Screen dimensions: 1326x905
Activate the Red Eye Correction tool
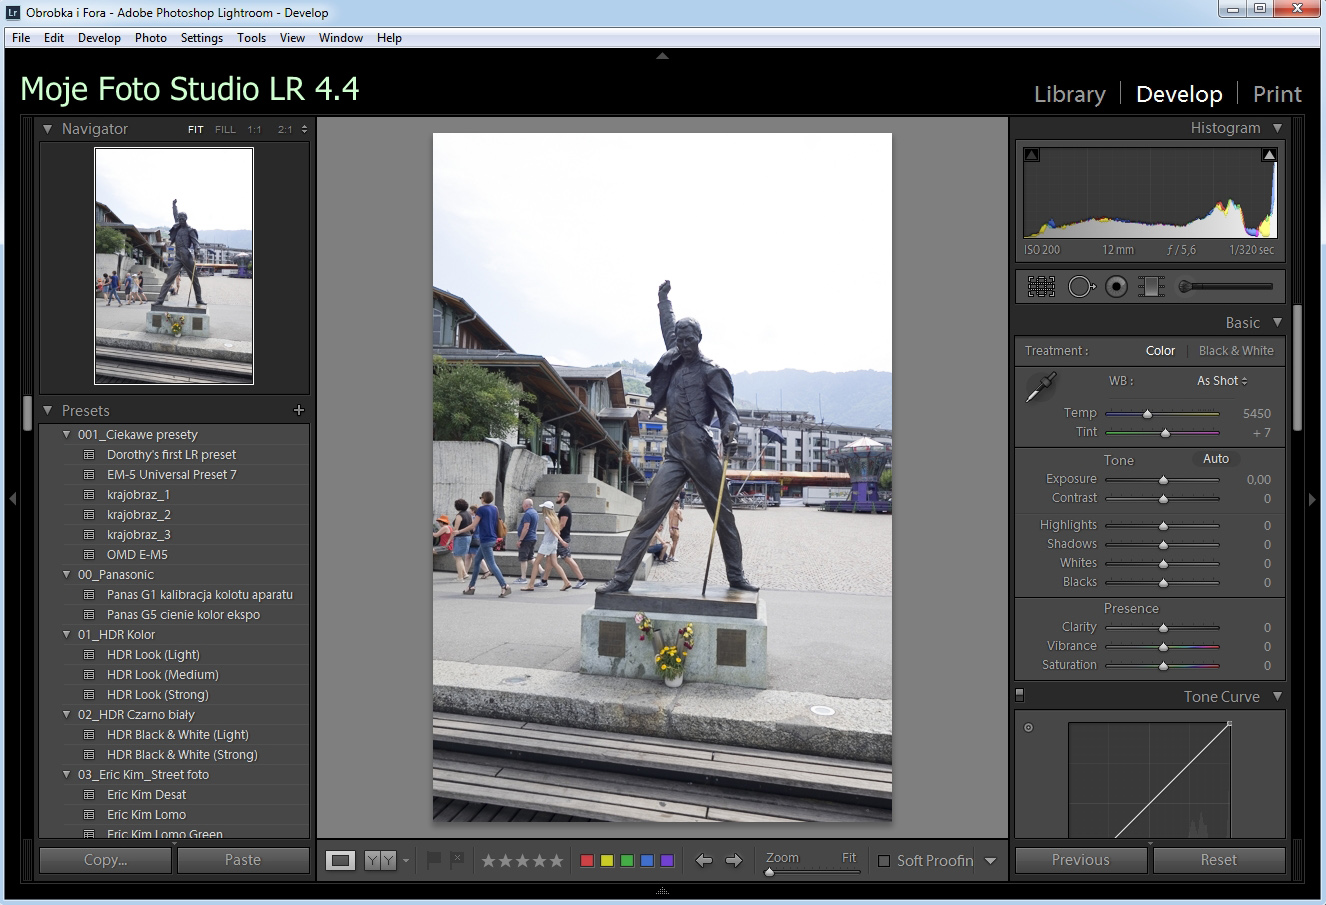[x=1116, y=287]
